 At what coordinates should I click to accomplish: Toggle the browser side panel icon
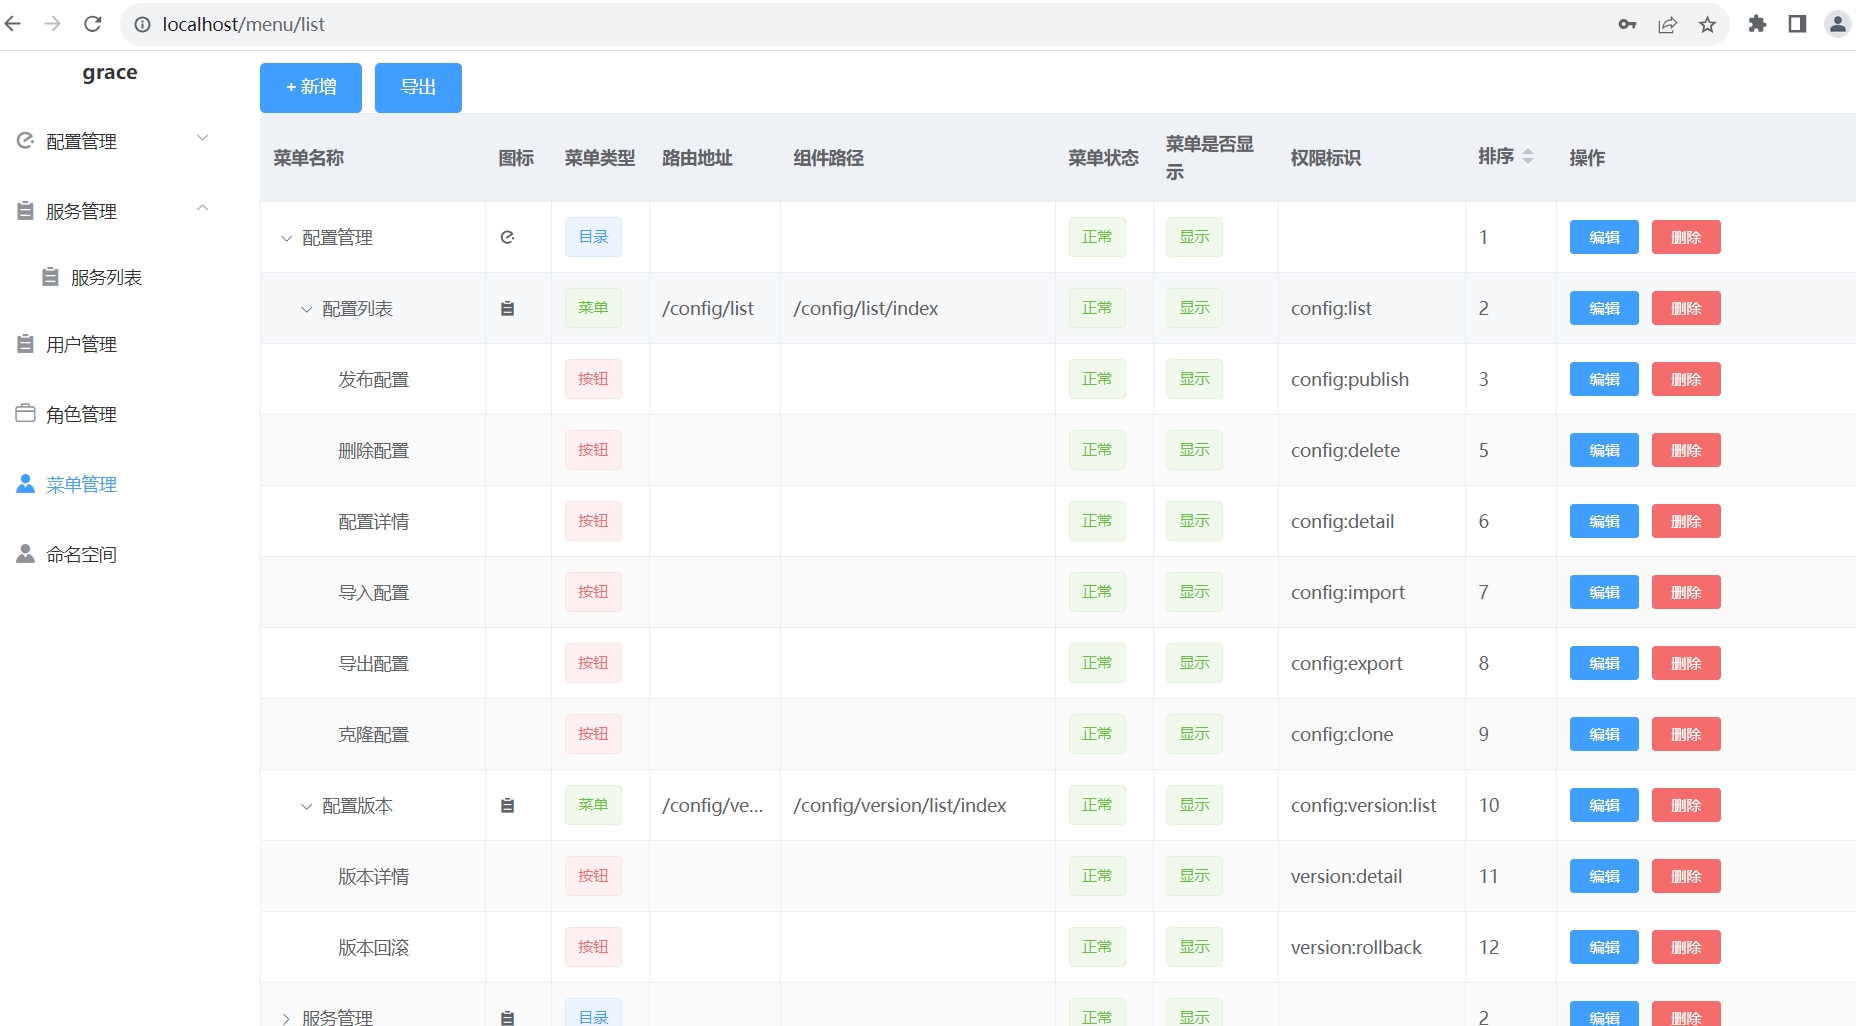(1797, 24)
